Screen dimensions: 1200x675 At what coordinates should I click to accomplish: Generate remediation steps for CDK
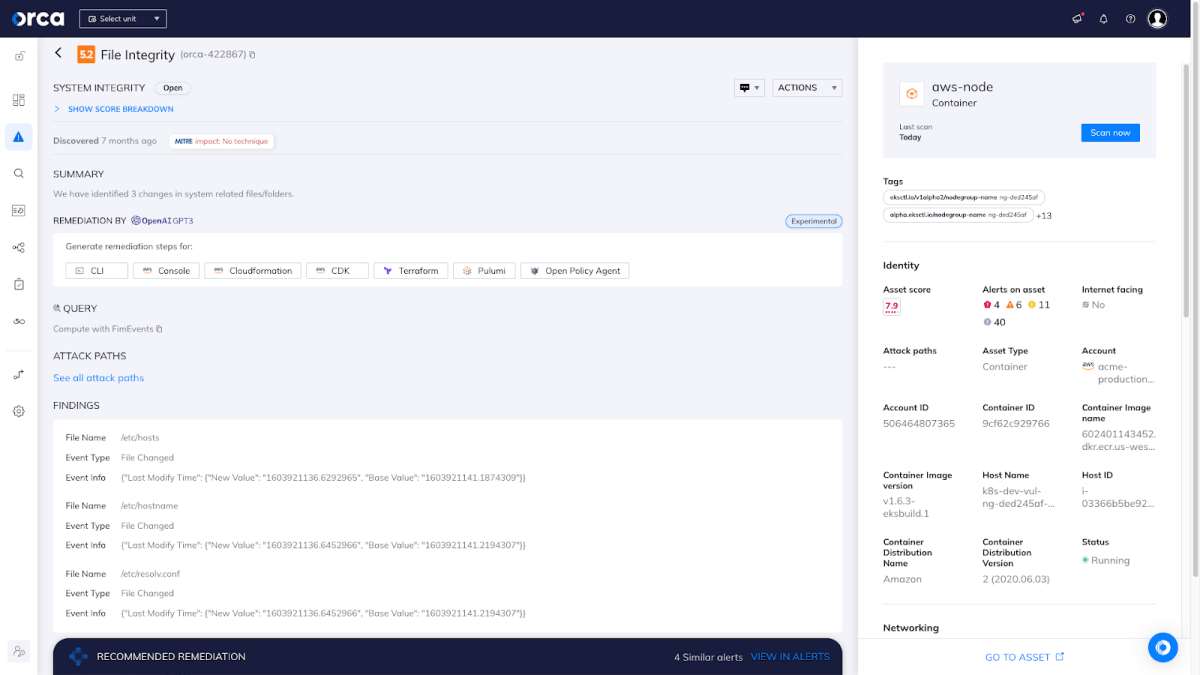(x=336, y=271)
